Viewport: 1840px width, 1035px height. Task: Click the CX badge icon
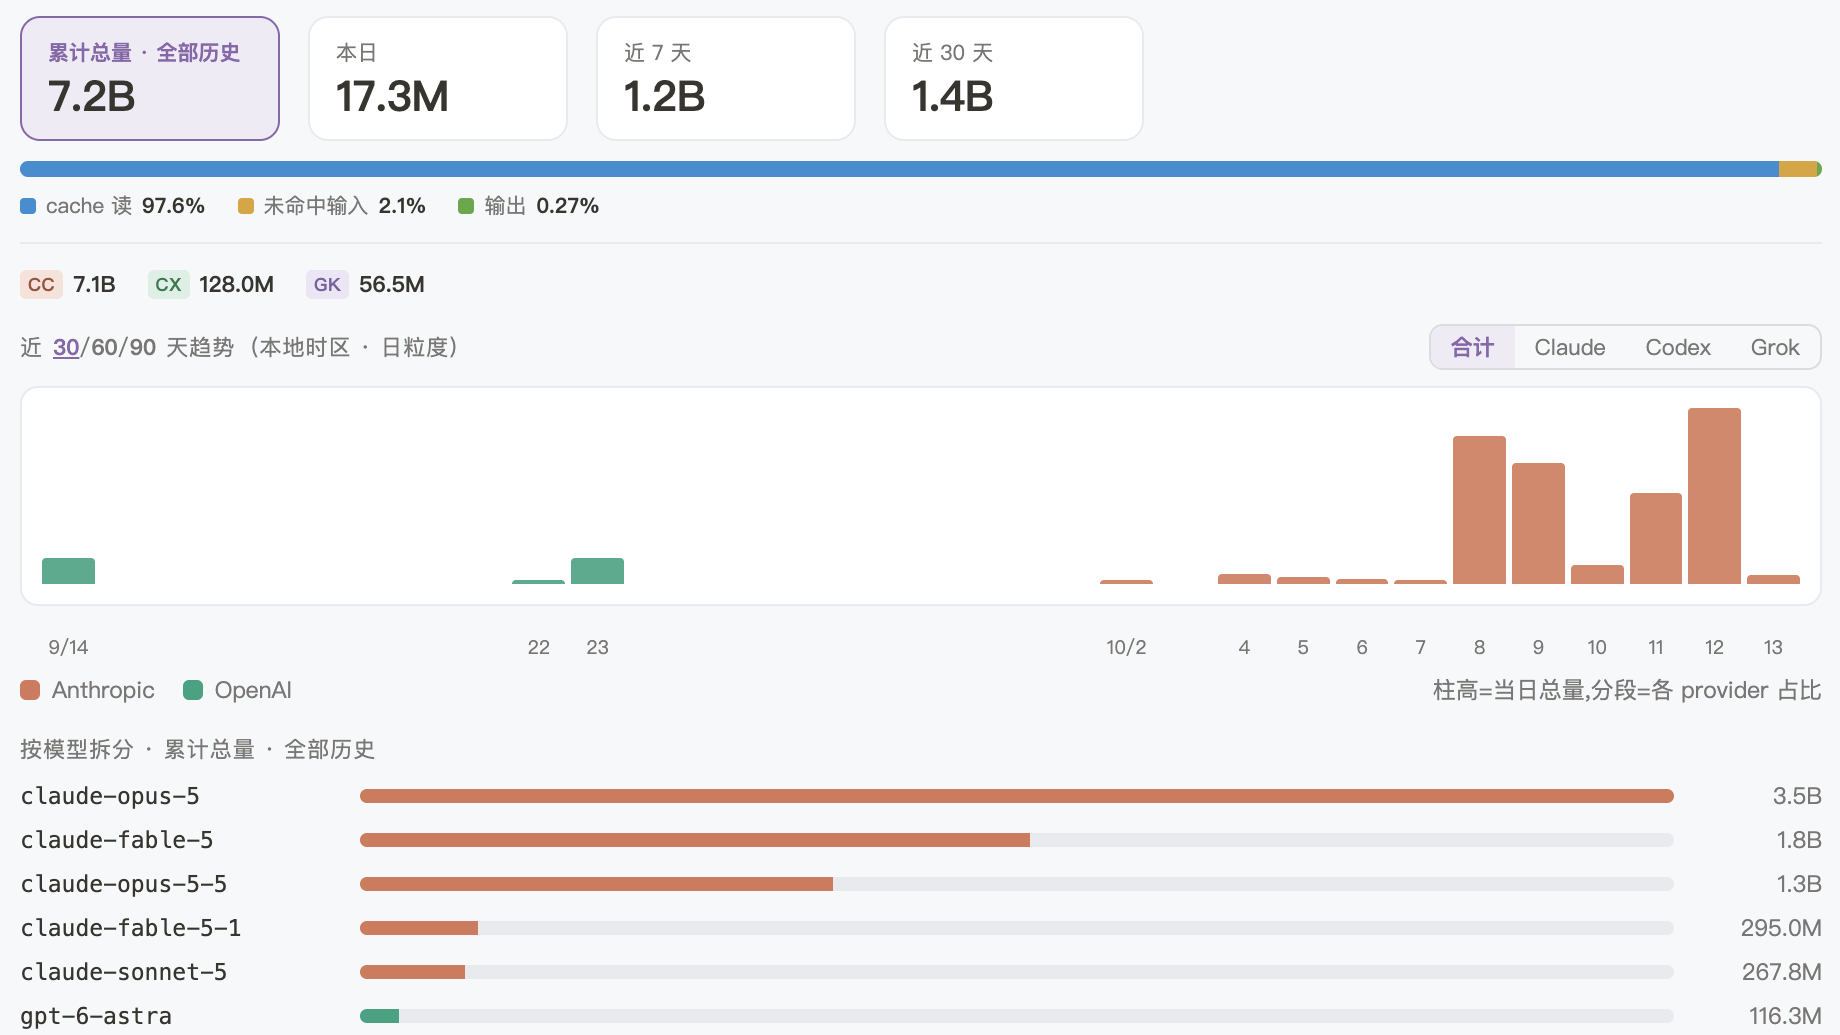168,284
